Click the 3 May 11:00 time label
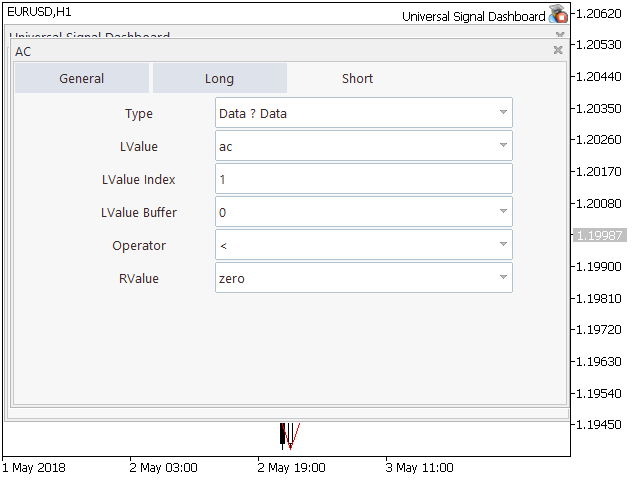Screen dimensions: 640x480 pos(419,468)
